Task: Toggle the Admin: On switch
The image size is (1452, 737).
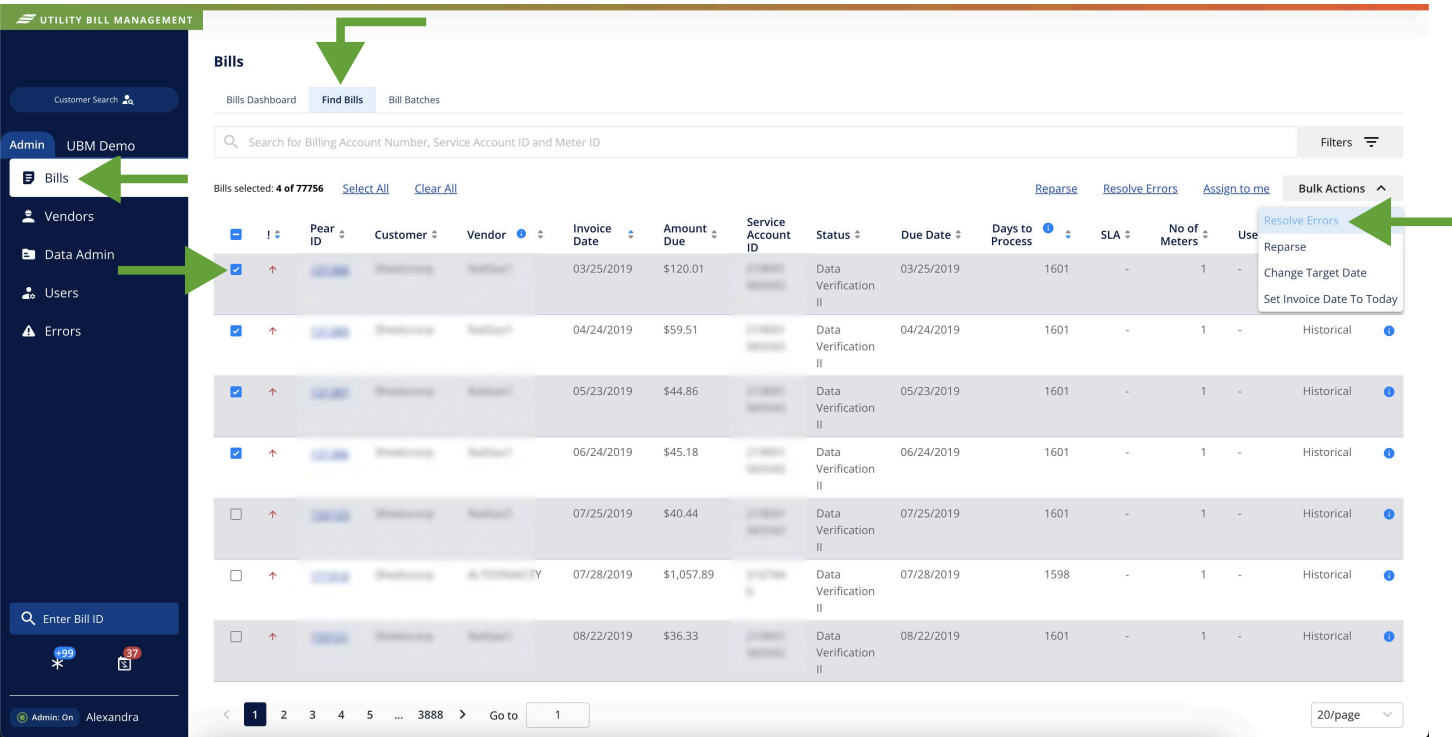Action: [x=44, y=717]
